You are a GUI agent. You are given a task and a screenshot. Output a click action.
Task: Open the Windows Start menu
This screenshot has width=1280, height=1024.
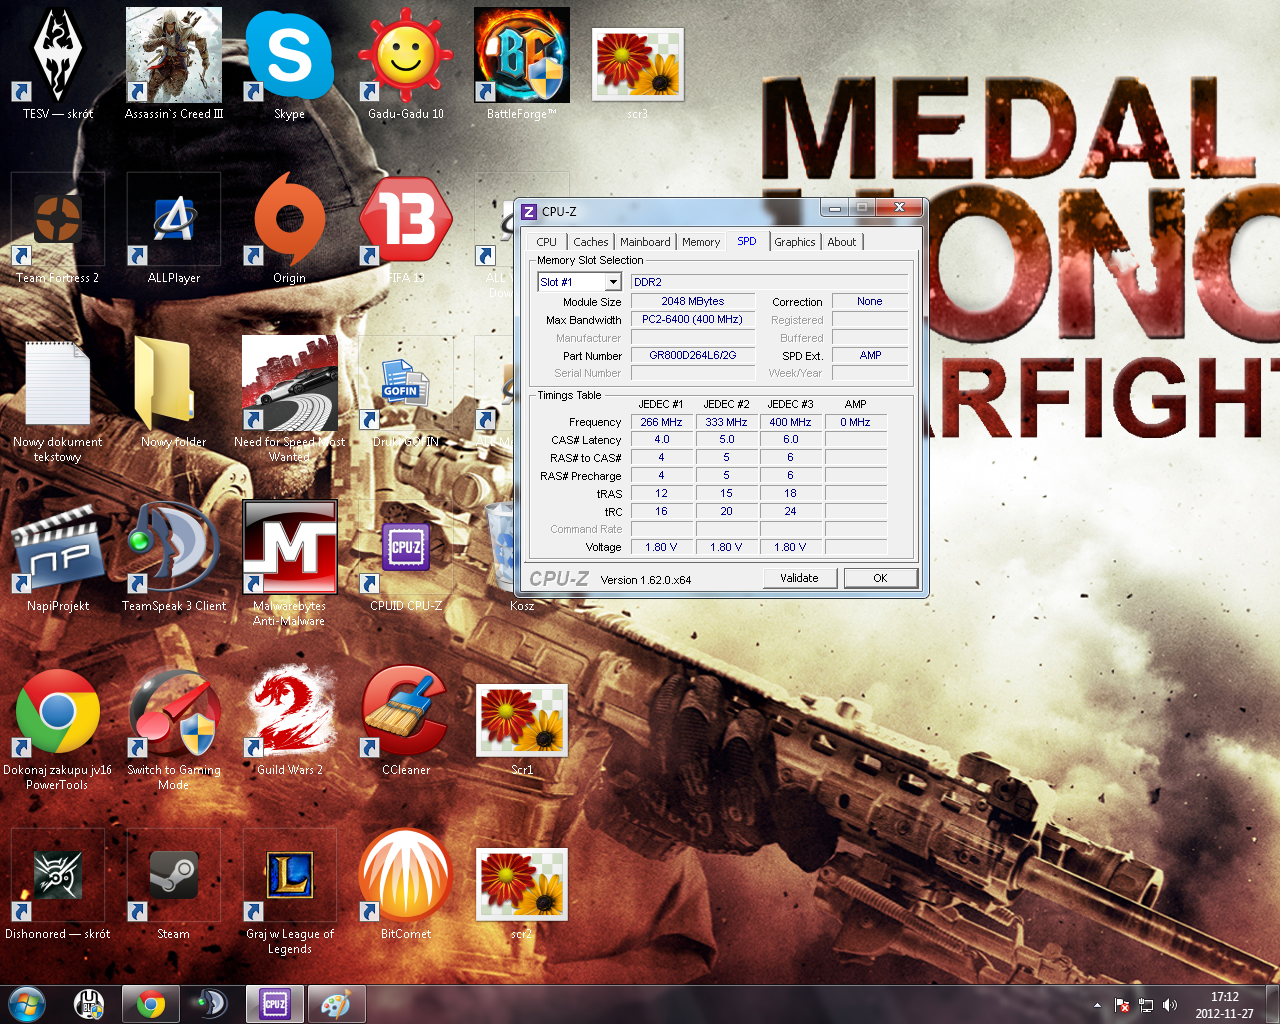(x=27, y=1004)
